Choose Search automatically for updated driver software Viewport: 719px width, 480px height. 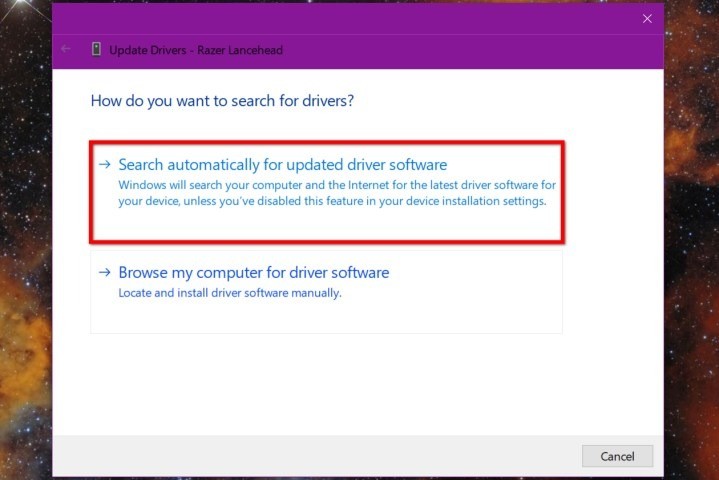pyautogui.click(x=326, y=192)
